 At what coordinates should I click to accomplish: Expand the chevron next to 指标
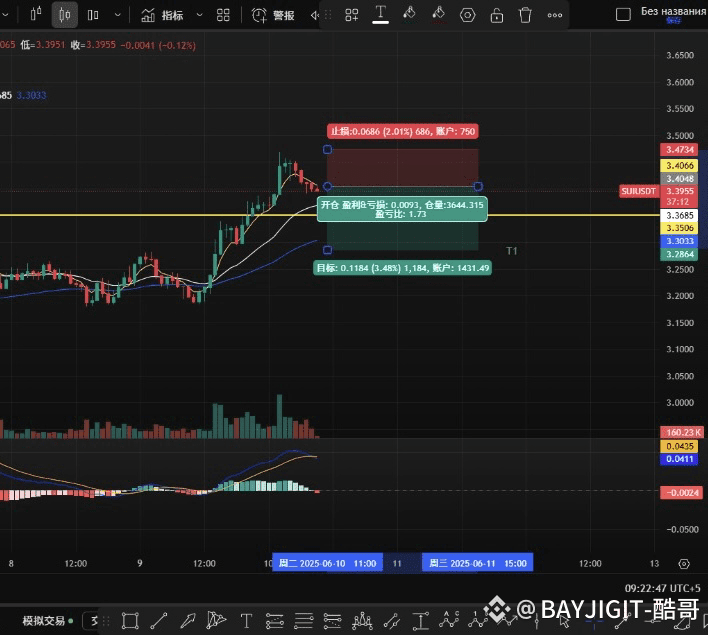click(199, 15)
